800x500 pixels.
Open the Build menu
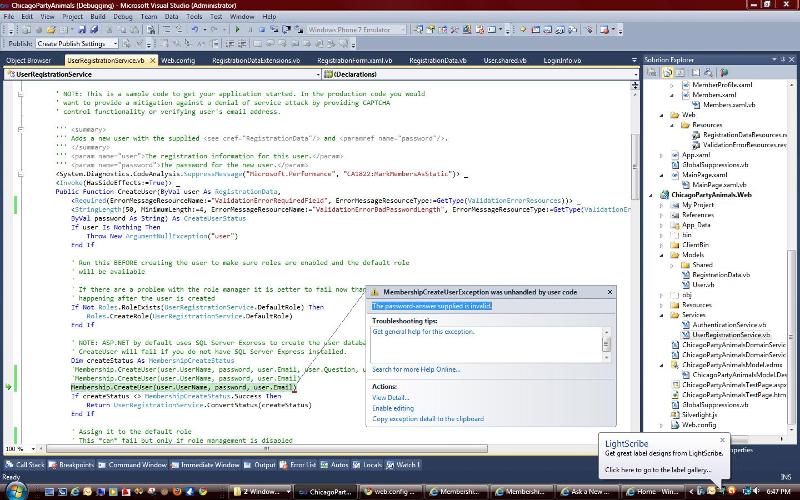coord(97,16)
